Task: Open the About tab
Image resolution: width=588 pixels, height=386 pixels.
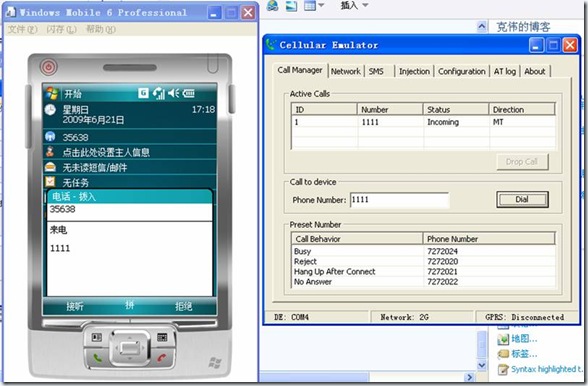Action: pos(535,71)
